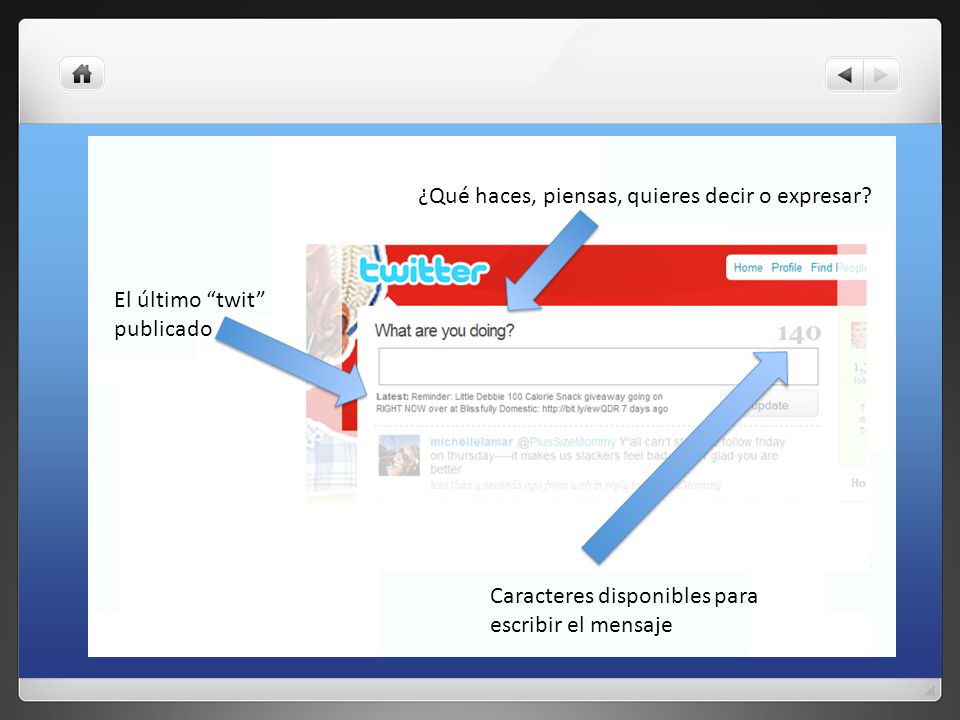This screenshot has width=960, height=720.
Task: Click michellelamar's avatar thumbnail
Action: point(399,455)
